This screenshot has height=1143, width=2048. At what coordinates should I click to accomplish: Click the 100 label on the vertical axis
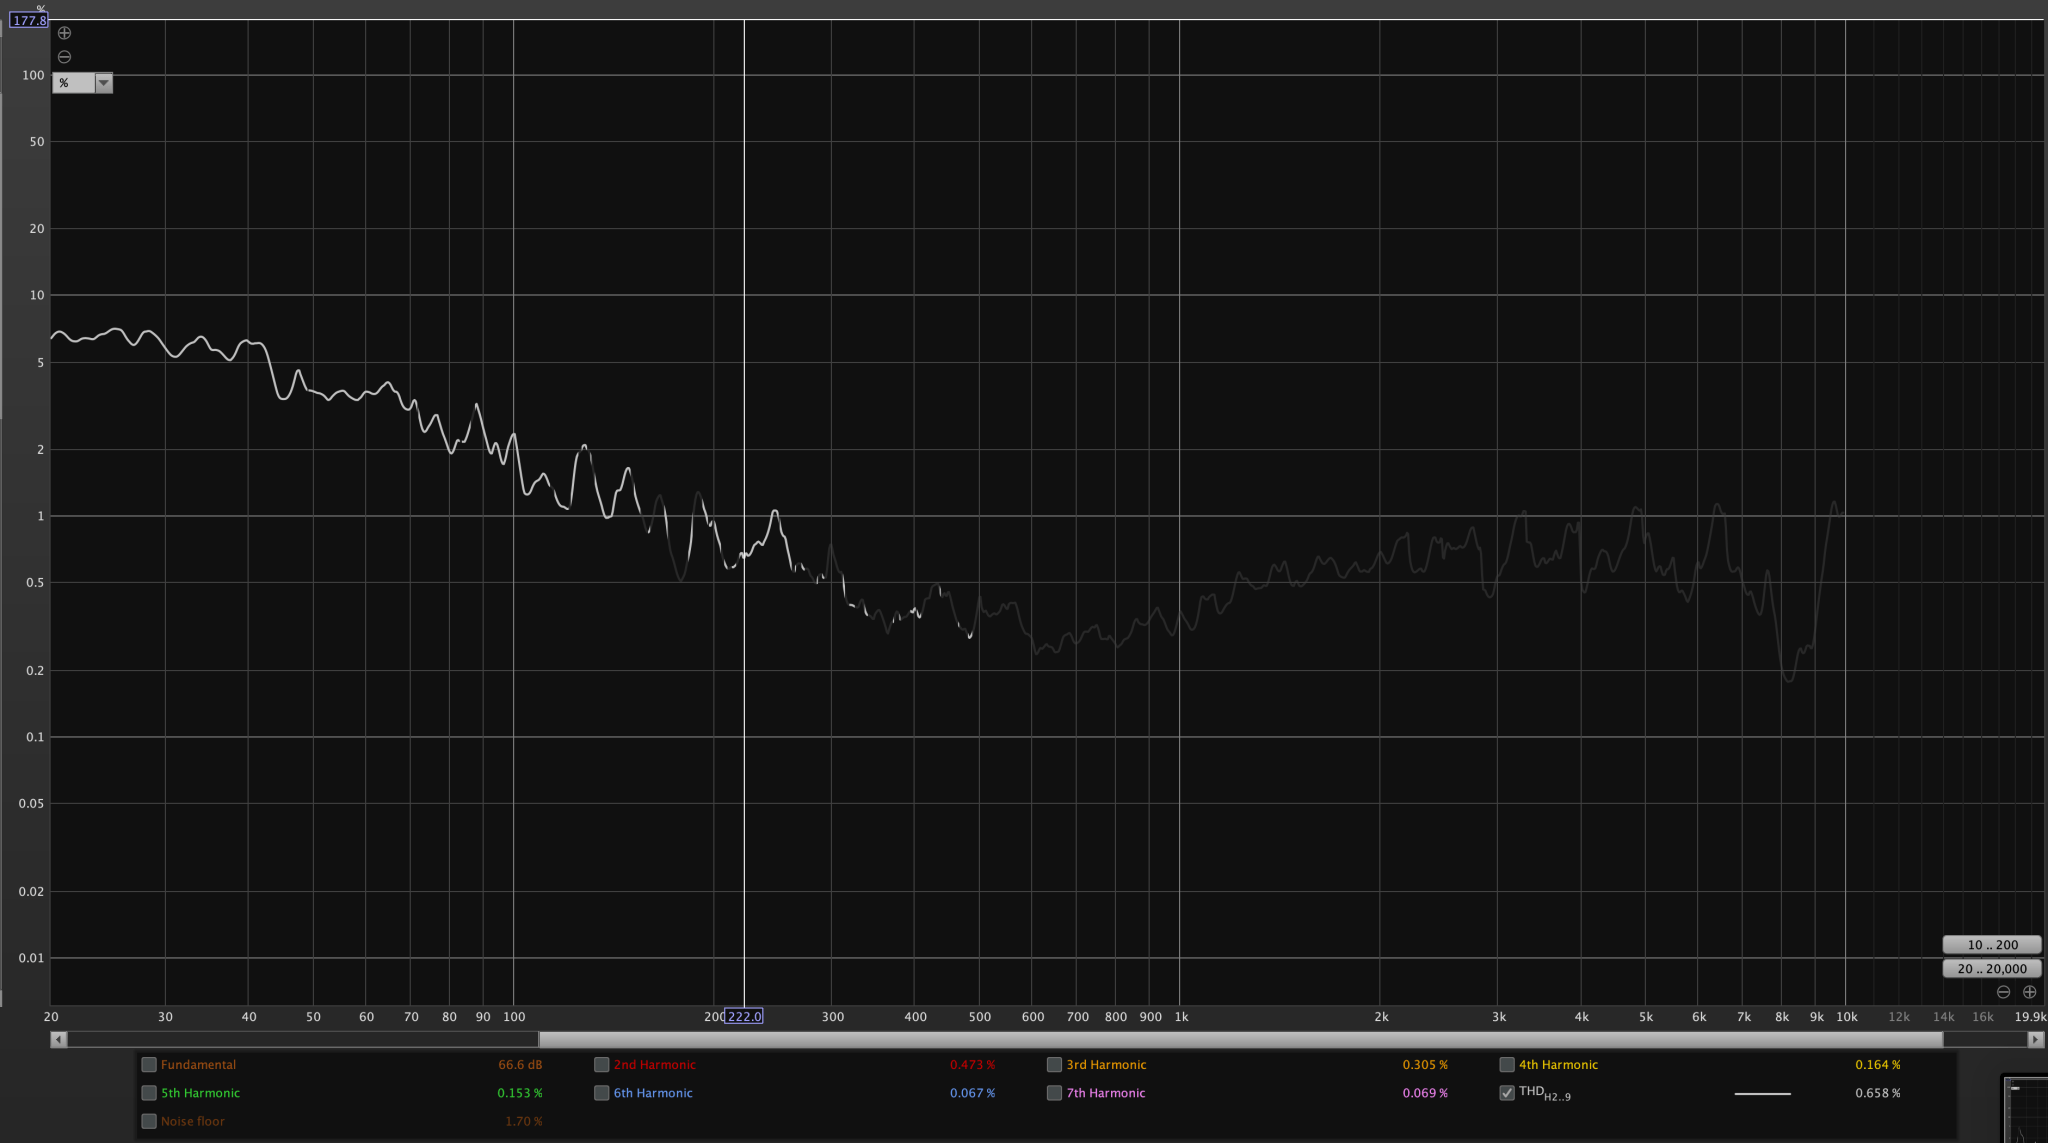click(x=33, y=75)
